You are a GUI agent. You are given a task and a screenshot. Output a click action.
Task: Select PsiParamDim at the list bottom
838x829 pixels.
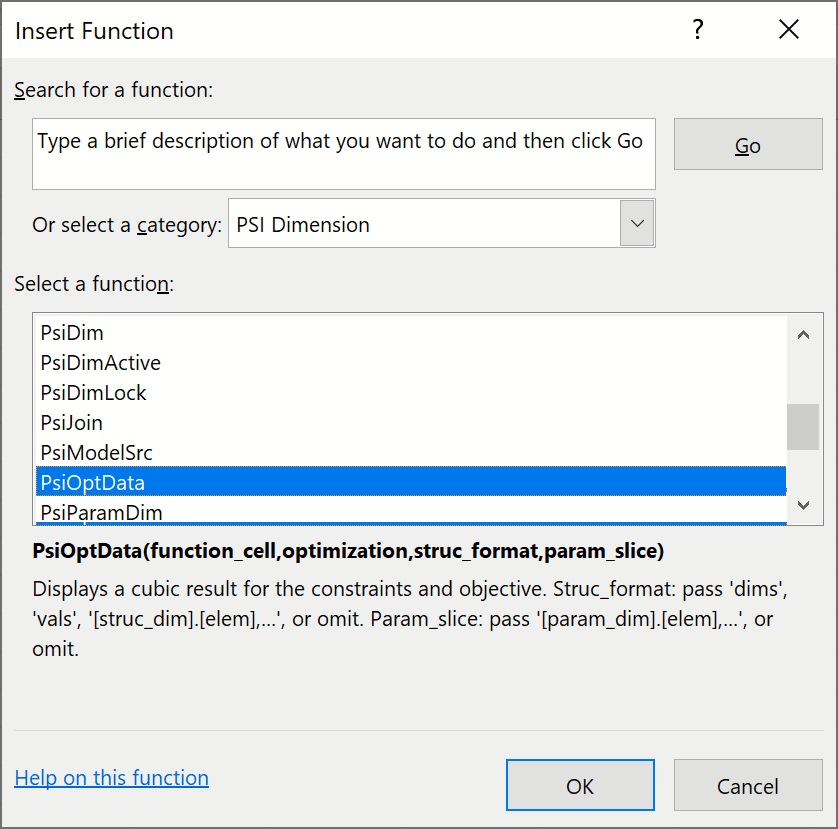101,512
